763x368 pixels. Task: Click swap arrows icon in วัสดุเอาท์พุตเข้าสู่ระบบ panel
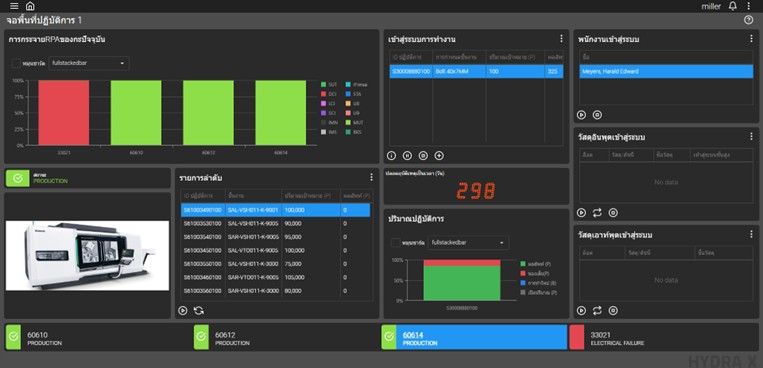(597, 311)
